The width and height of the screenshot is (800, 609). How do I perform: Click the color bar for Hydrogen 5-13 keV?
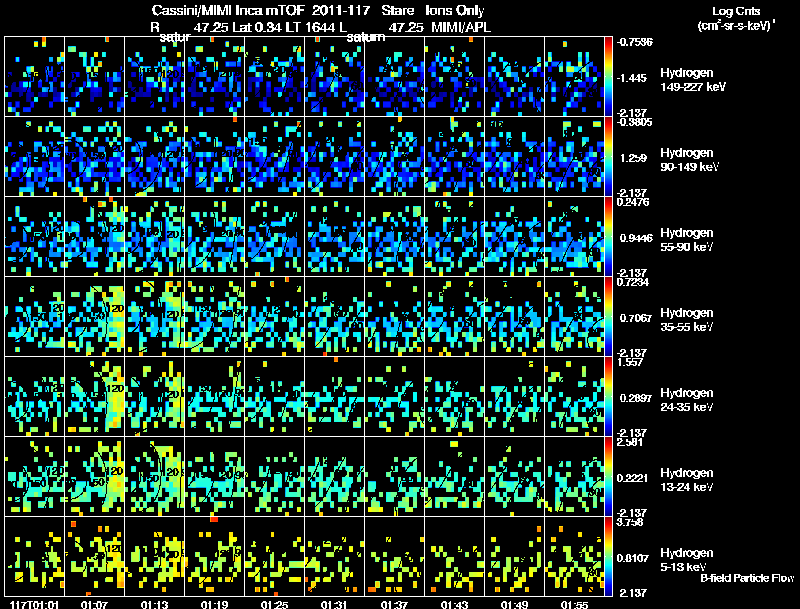[x=608, y=557]
